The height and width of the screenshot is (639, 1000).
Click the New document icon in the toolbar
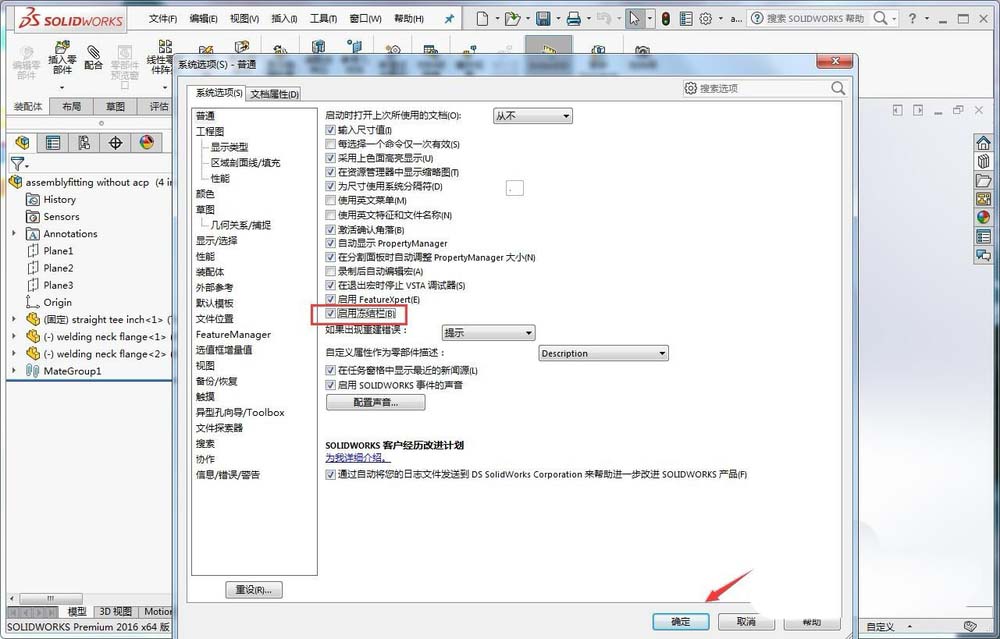click(483, 18)
